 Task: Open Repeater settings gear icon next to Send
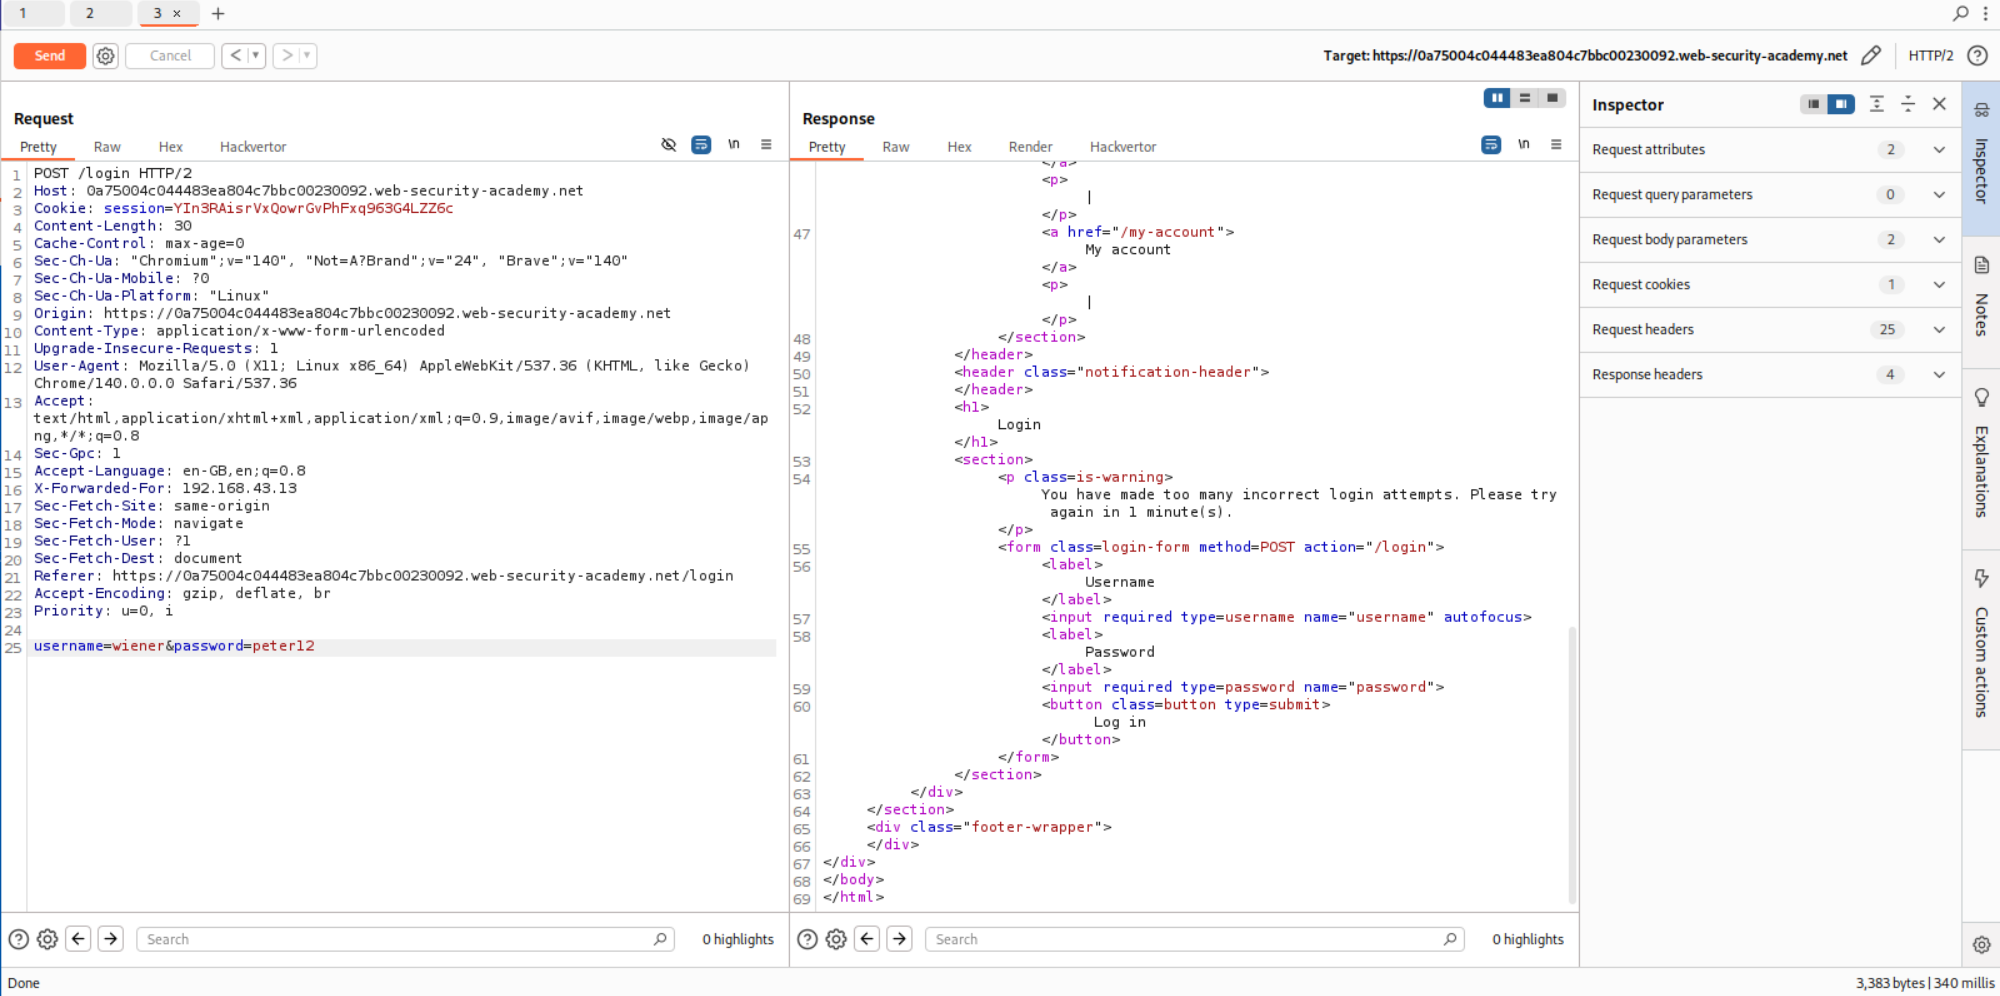point(105,56)
